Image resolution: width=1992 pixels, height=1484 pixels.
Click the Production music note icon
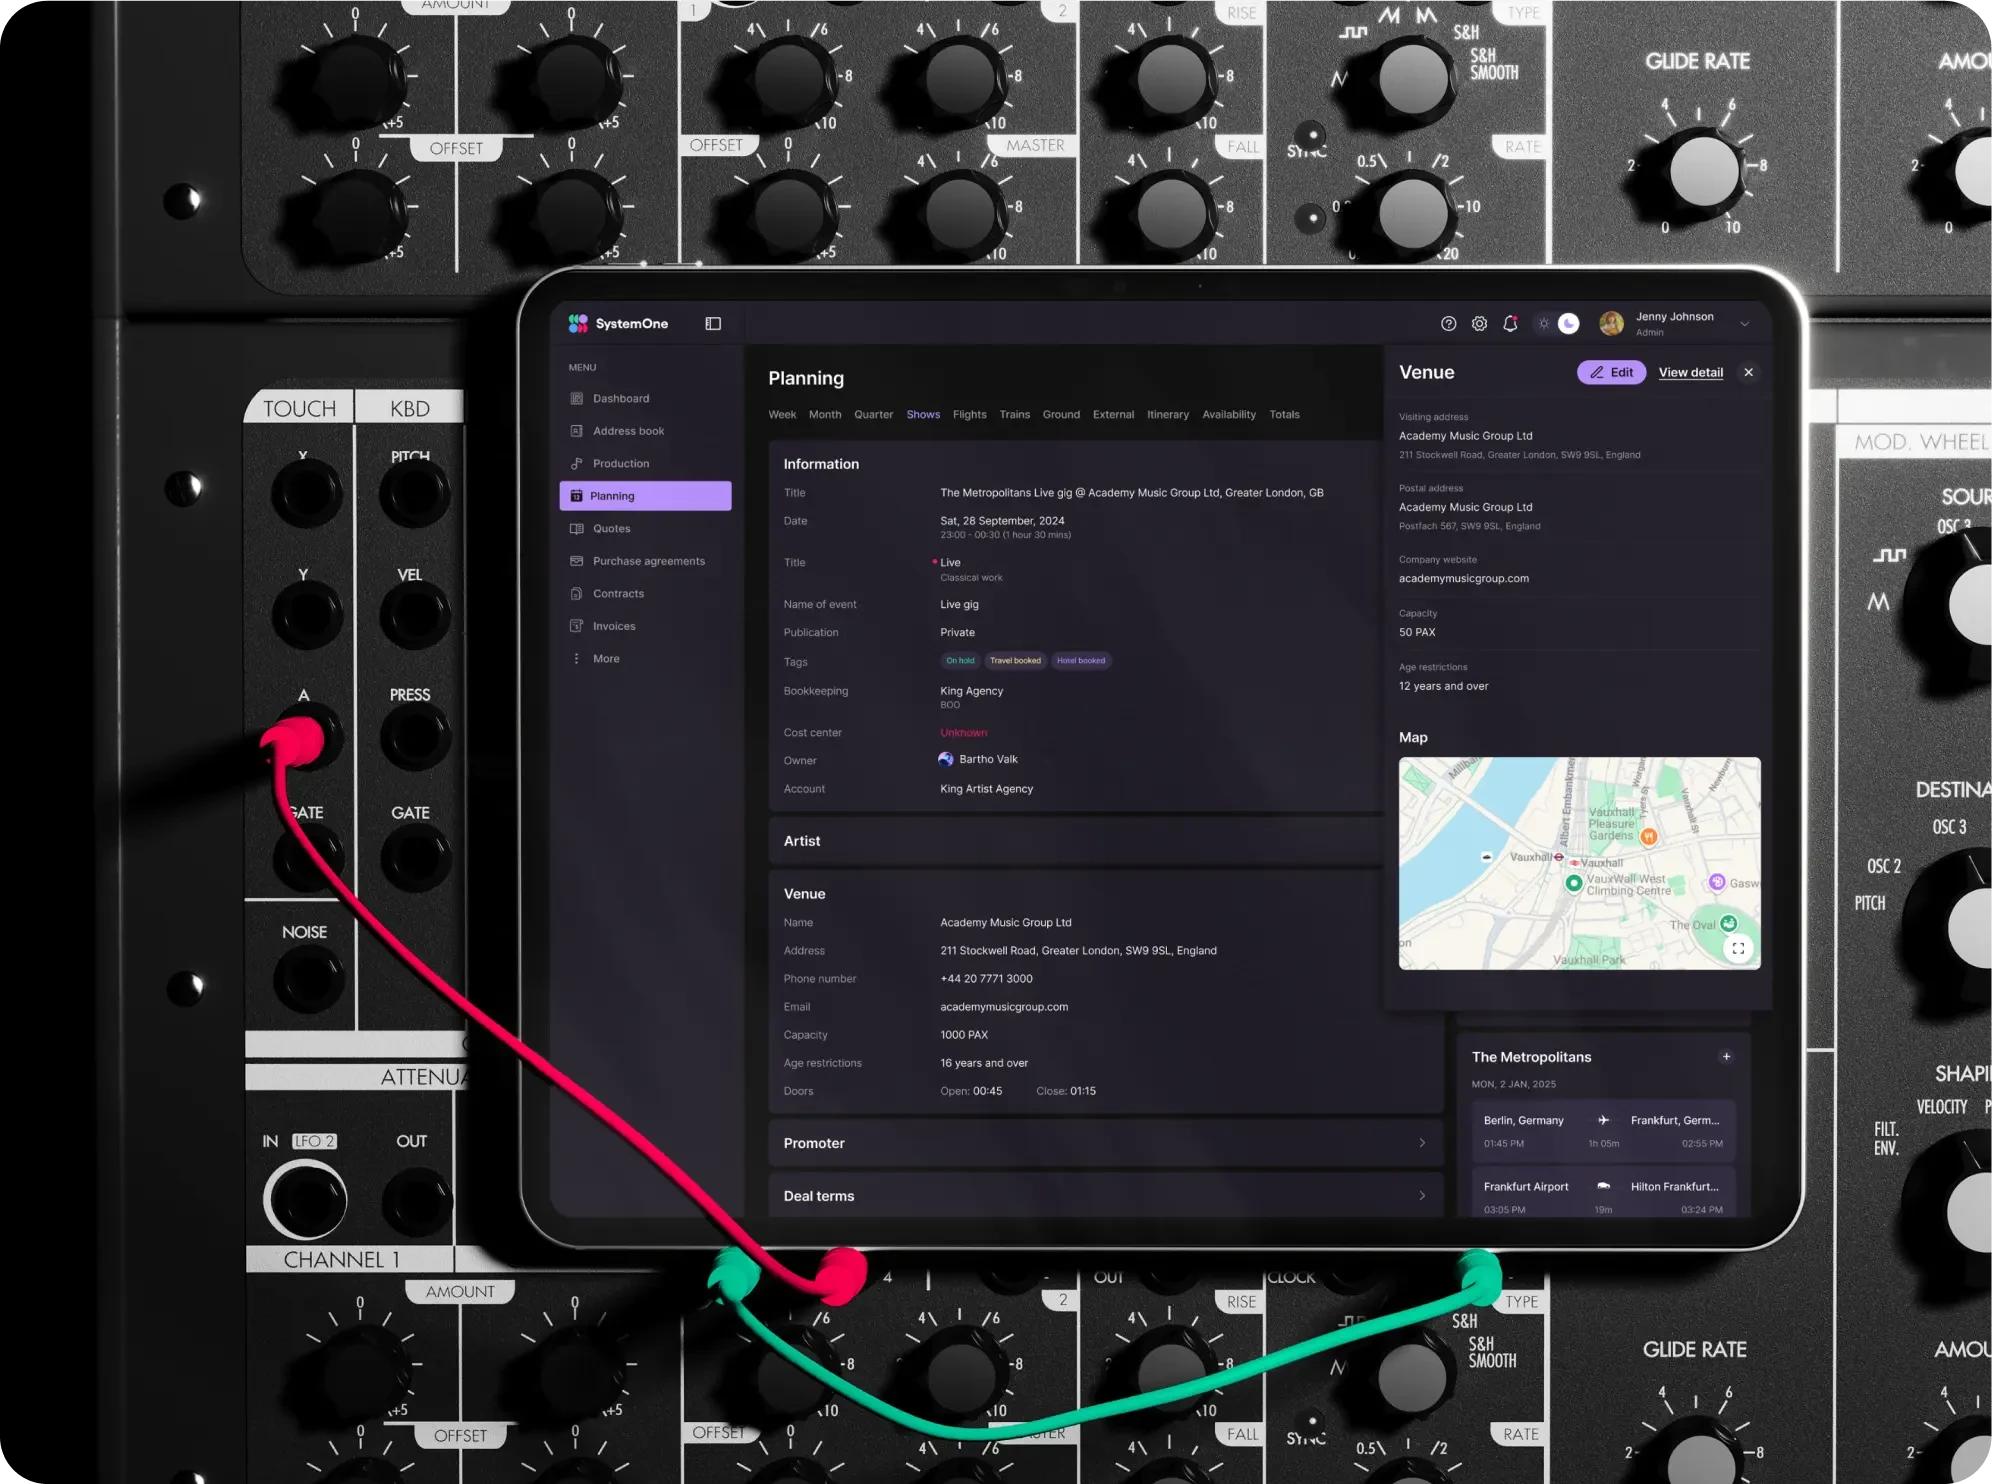pos(577,464)
